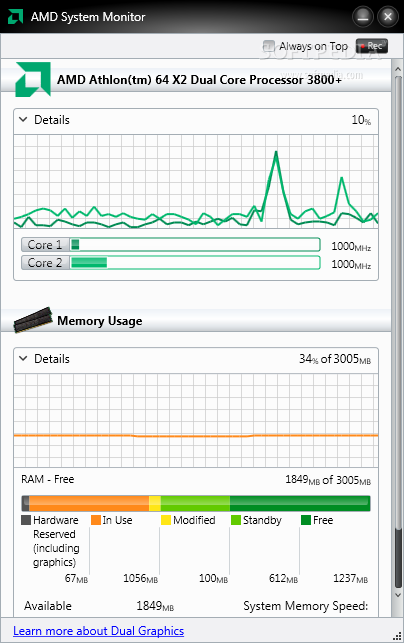Collapse the processor Details section
Viewport: 404px width, 643px height.
click(23, 119)
